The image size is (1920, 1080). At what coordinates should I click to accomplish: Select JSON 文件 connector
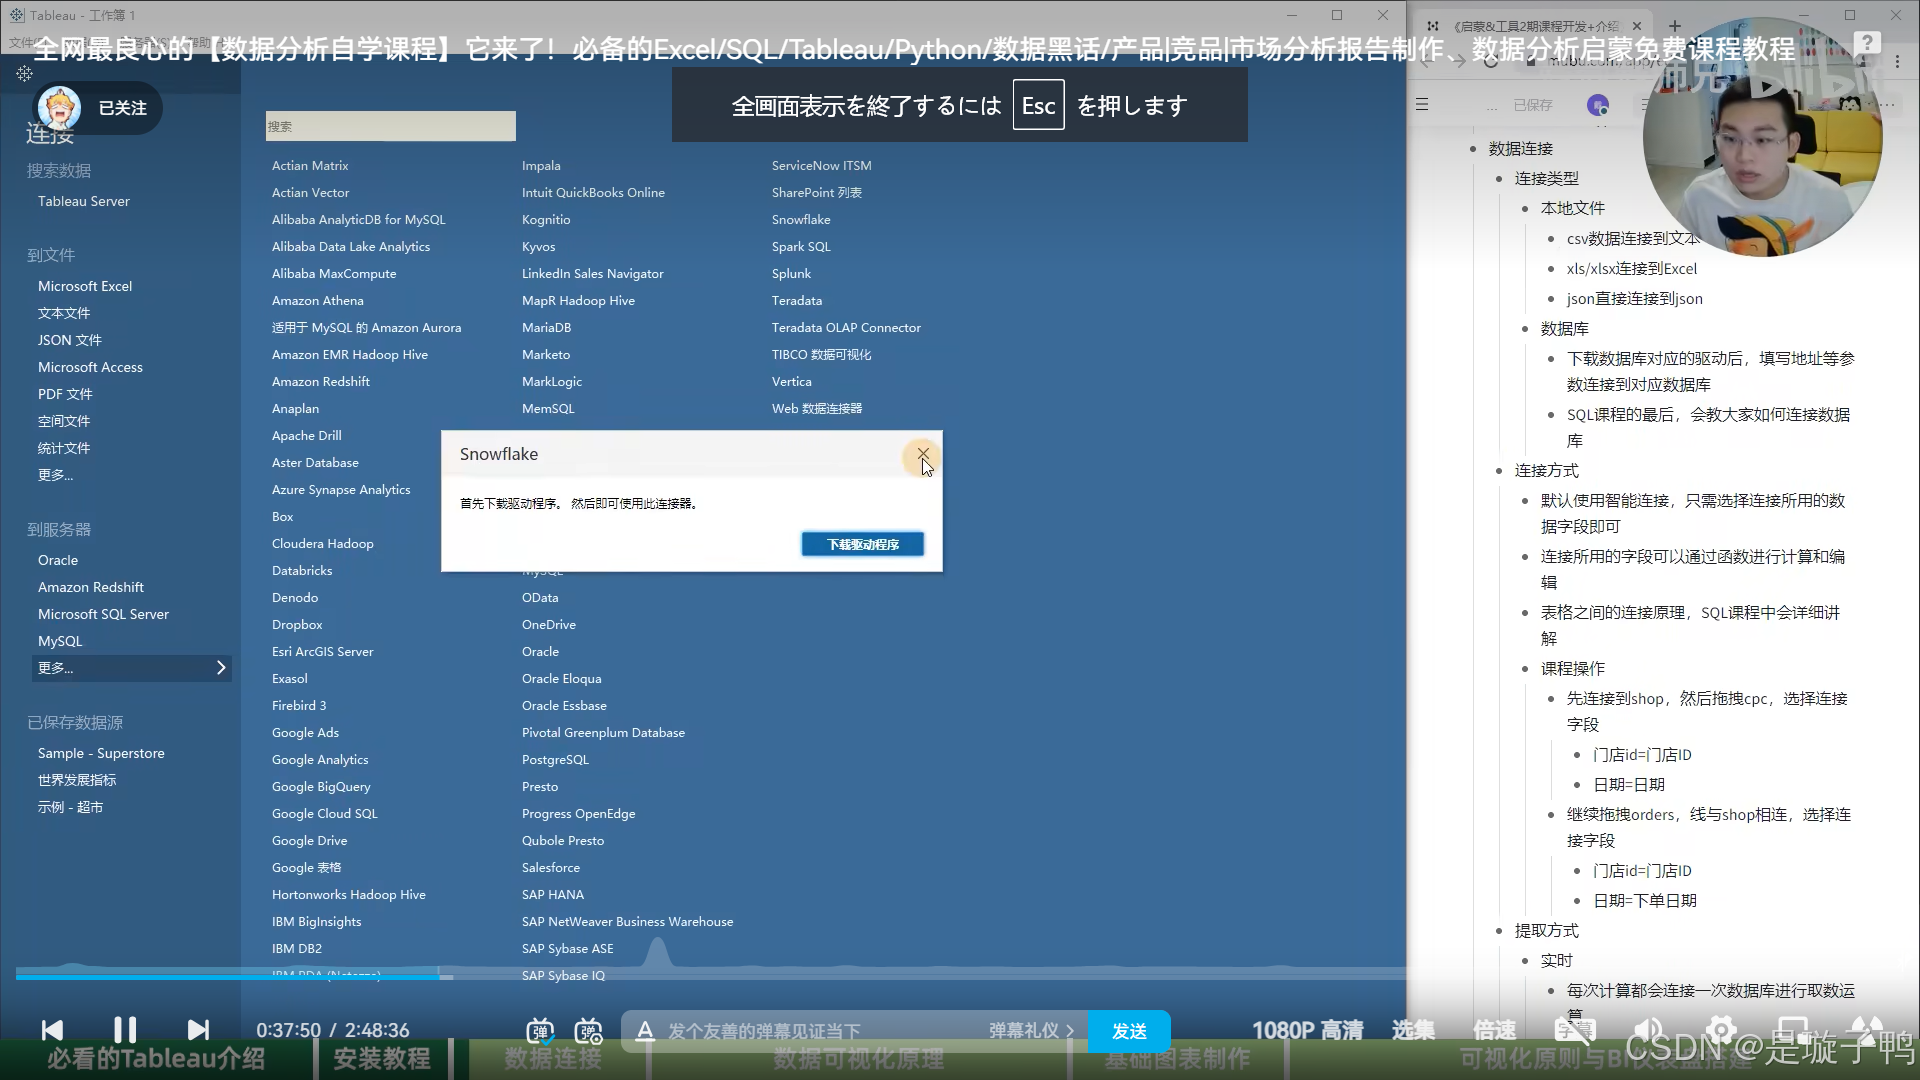tap(70, 340)
